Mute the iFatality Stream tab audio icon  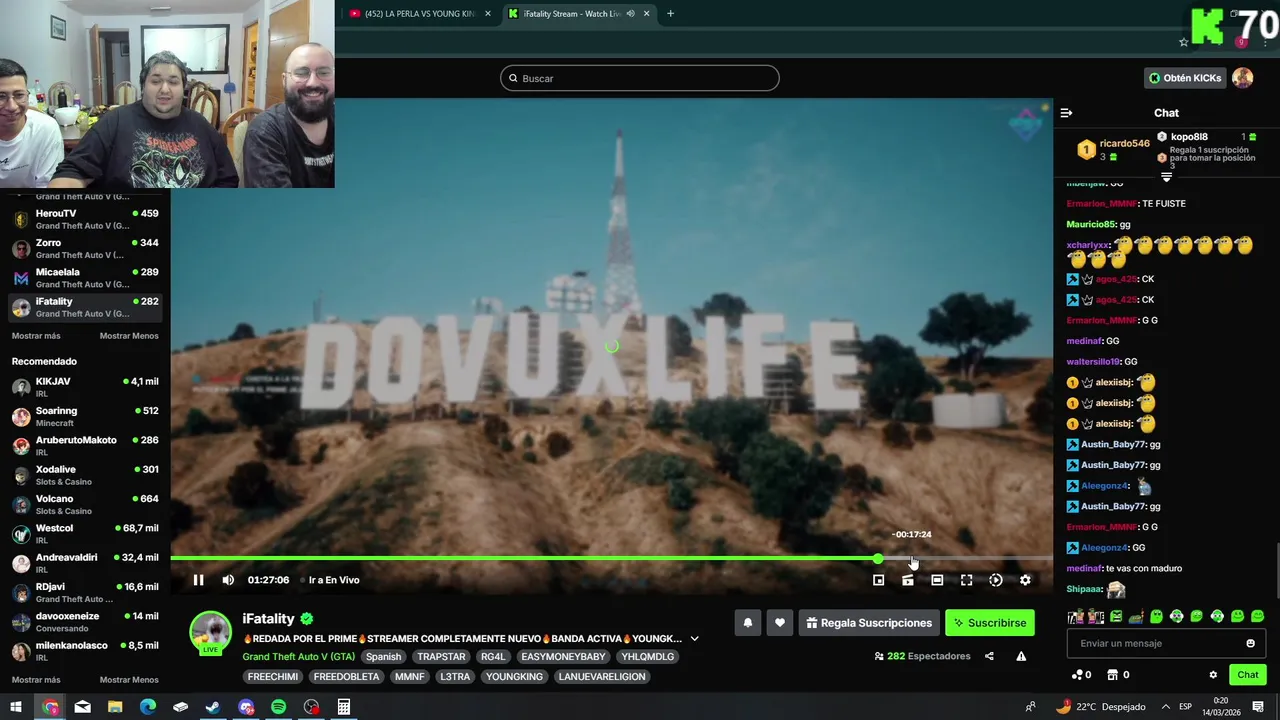[x=630, y=14]
